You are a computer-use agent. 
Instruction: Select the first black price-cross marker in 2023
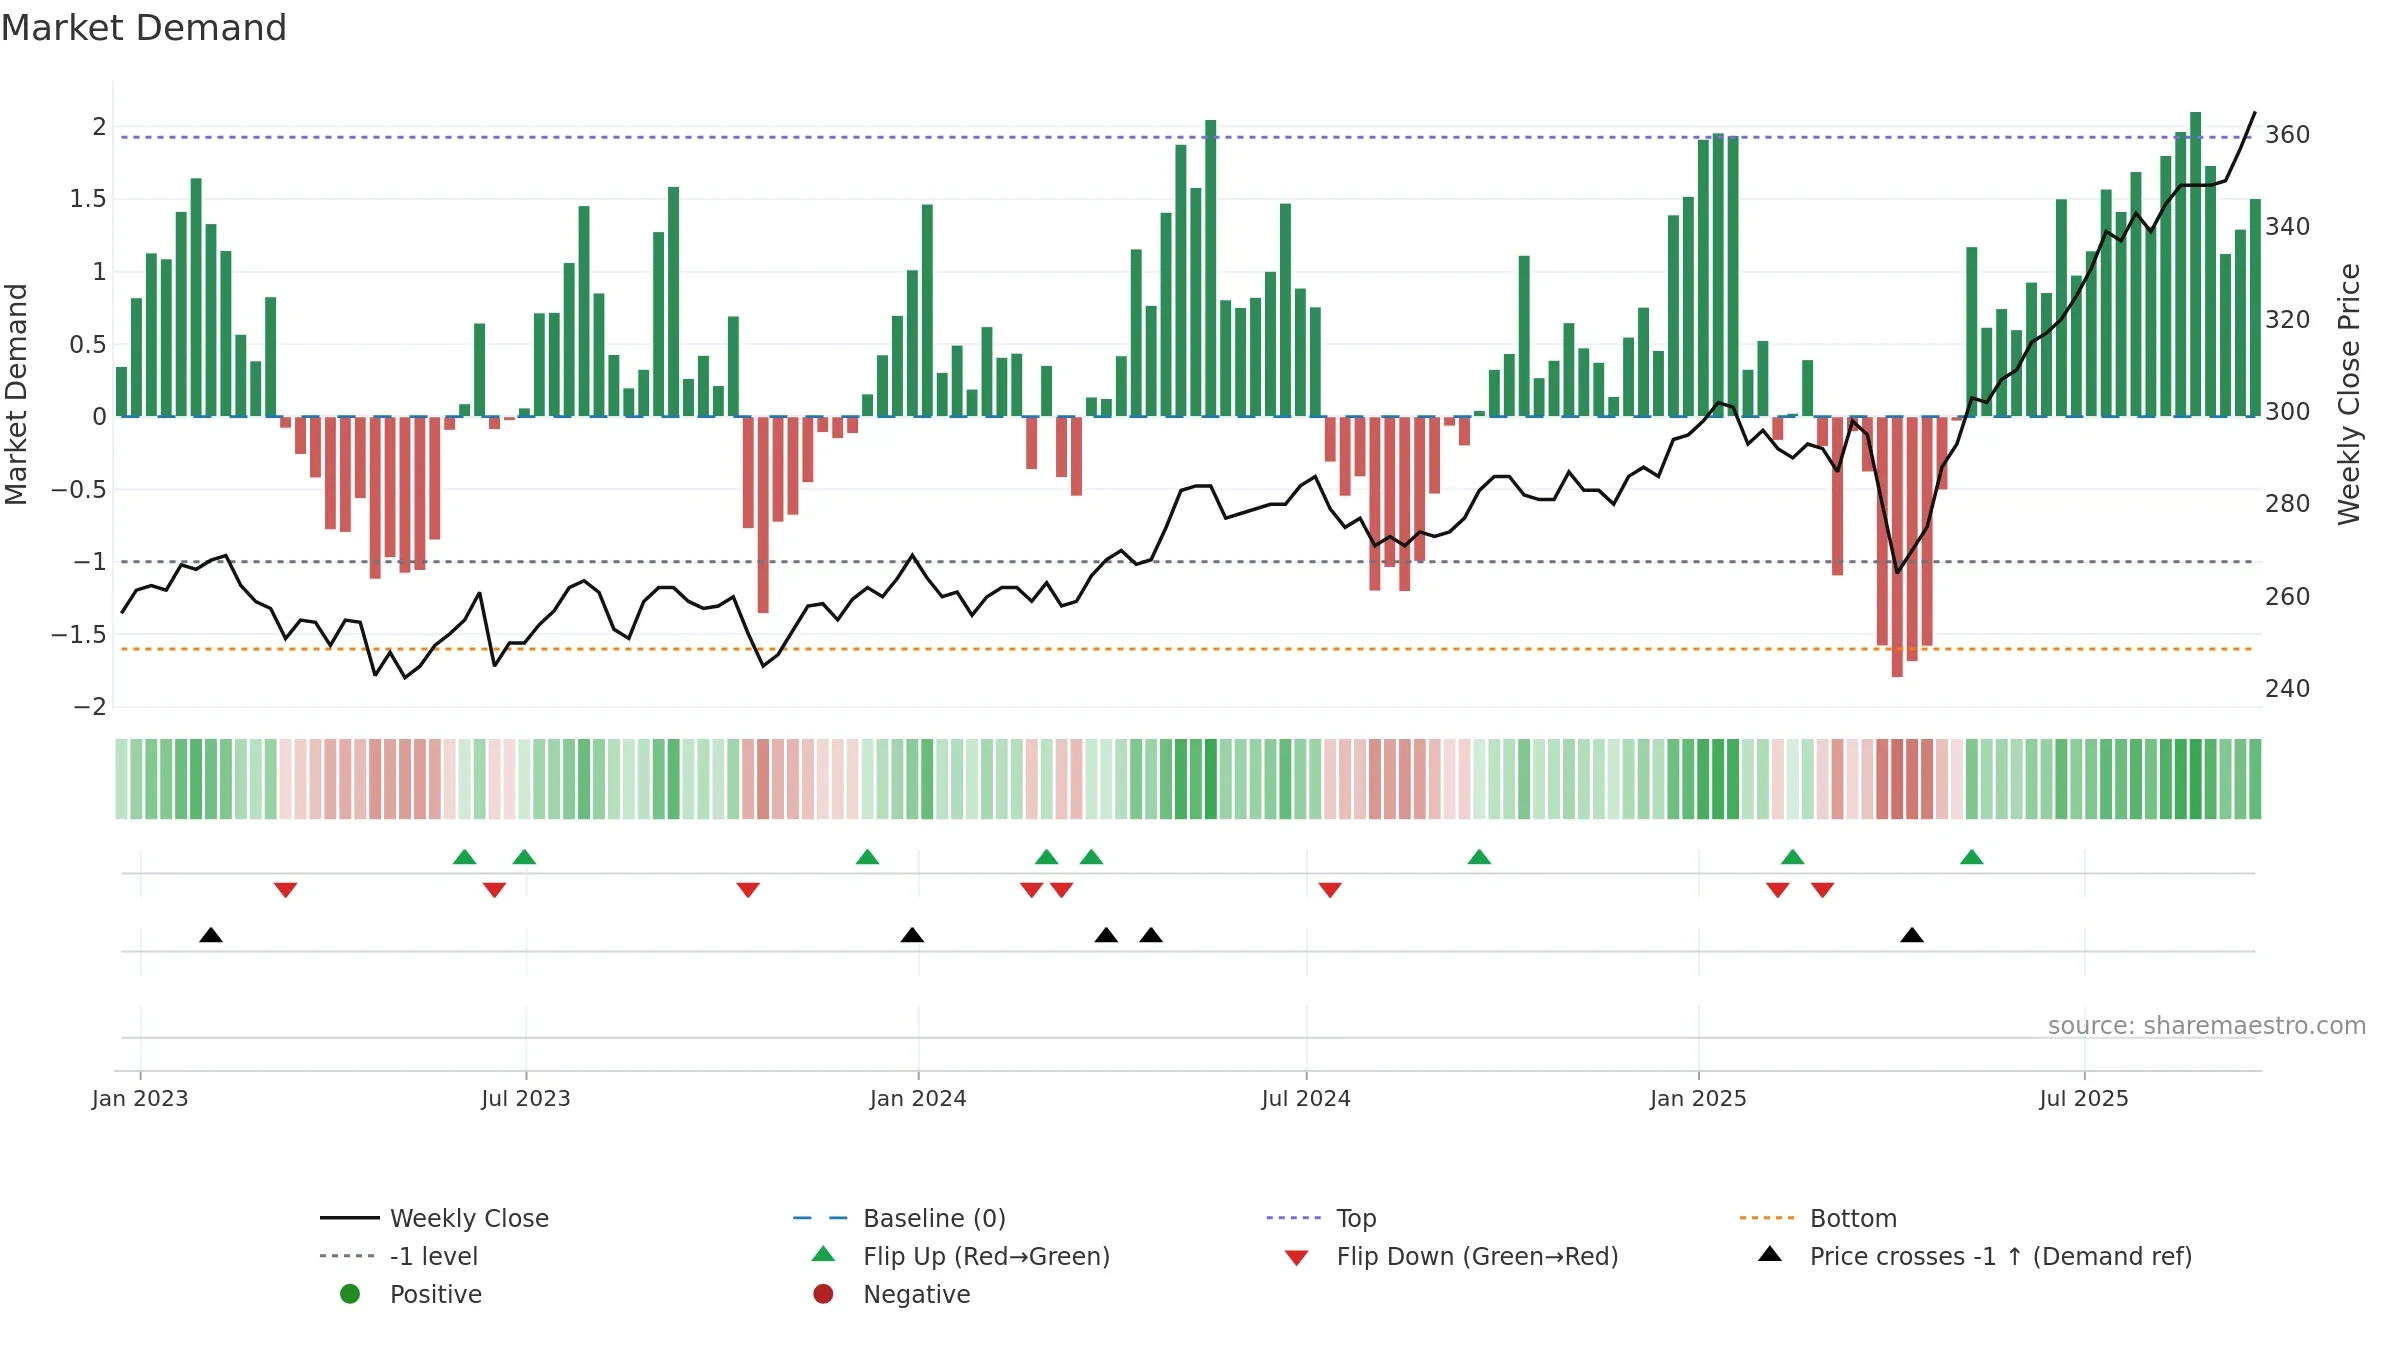click(211, 935)
